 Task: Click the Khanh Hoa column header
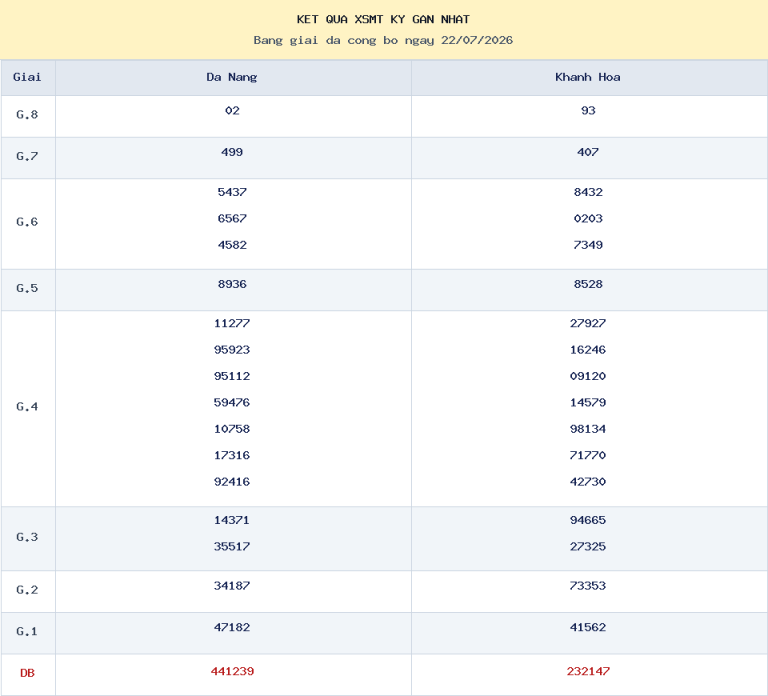pos(588,77)
